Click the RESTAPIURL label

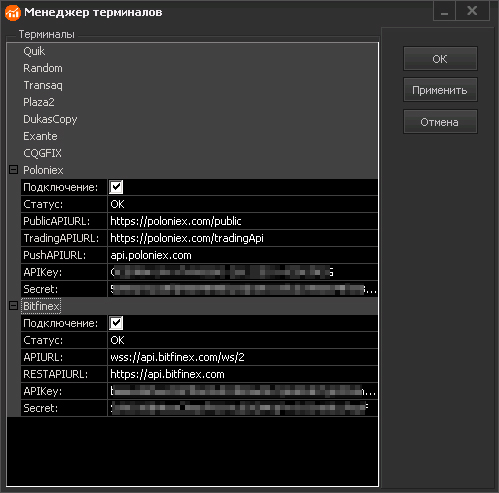(x=55, y=374)
